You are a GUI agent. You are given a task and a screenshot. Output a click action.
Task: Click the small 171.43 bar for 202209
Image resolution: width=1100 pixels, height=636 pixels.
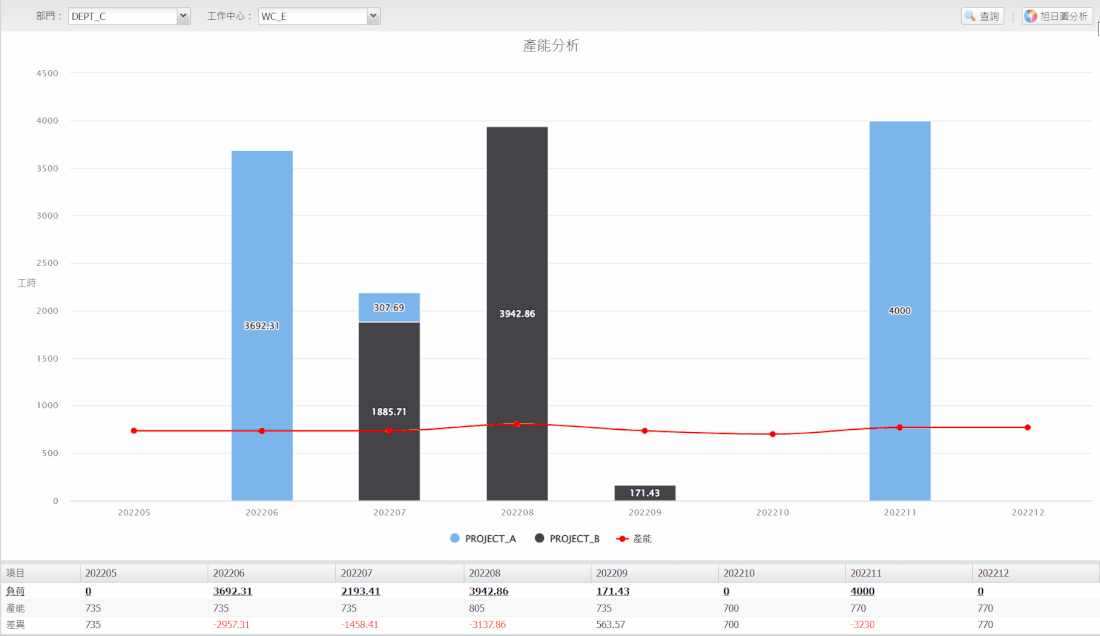click(x=644, y=493)
